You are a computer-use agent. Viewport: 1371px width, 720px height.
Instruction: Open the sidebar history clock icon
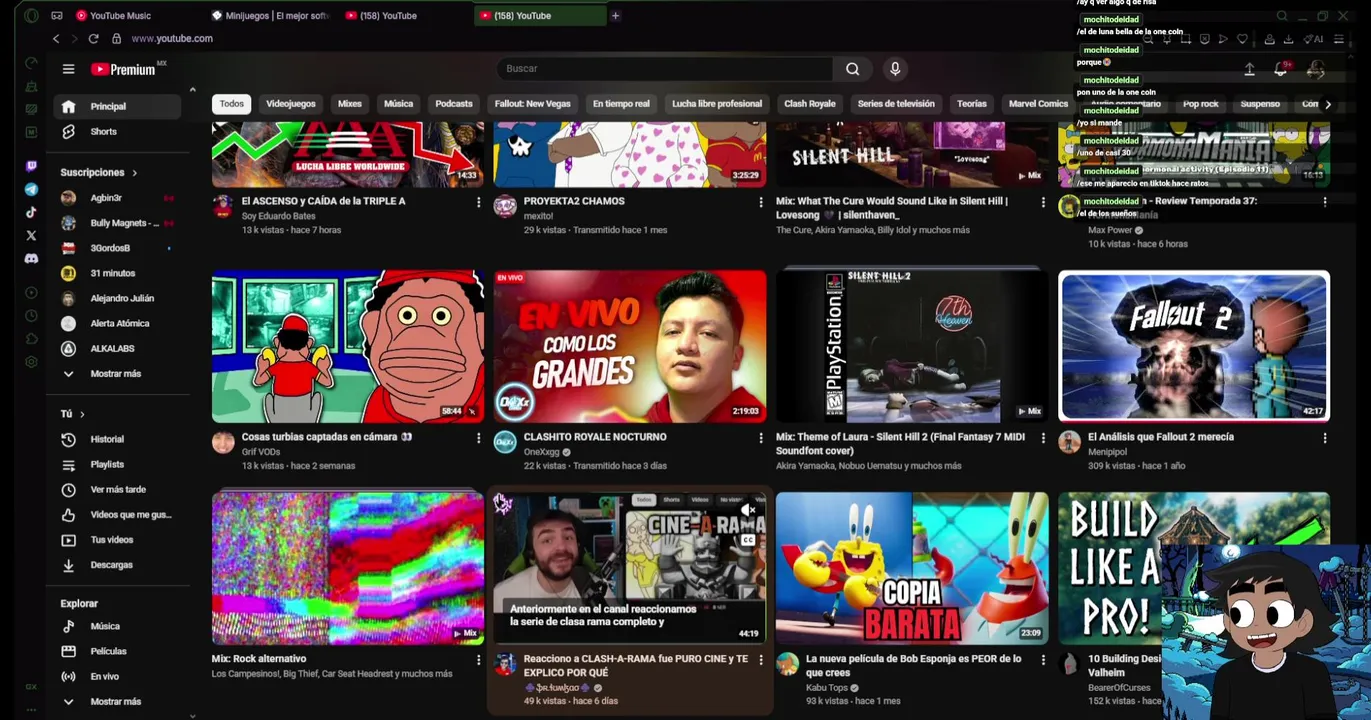(31, 316)
